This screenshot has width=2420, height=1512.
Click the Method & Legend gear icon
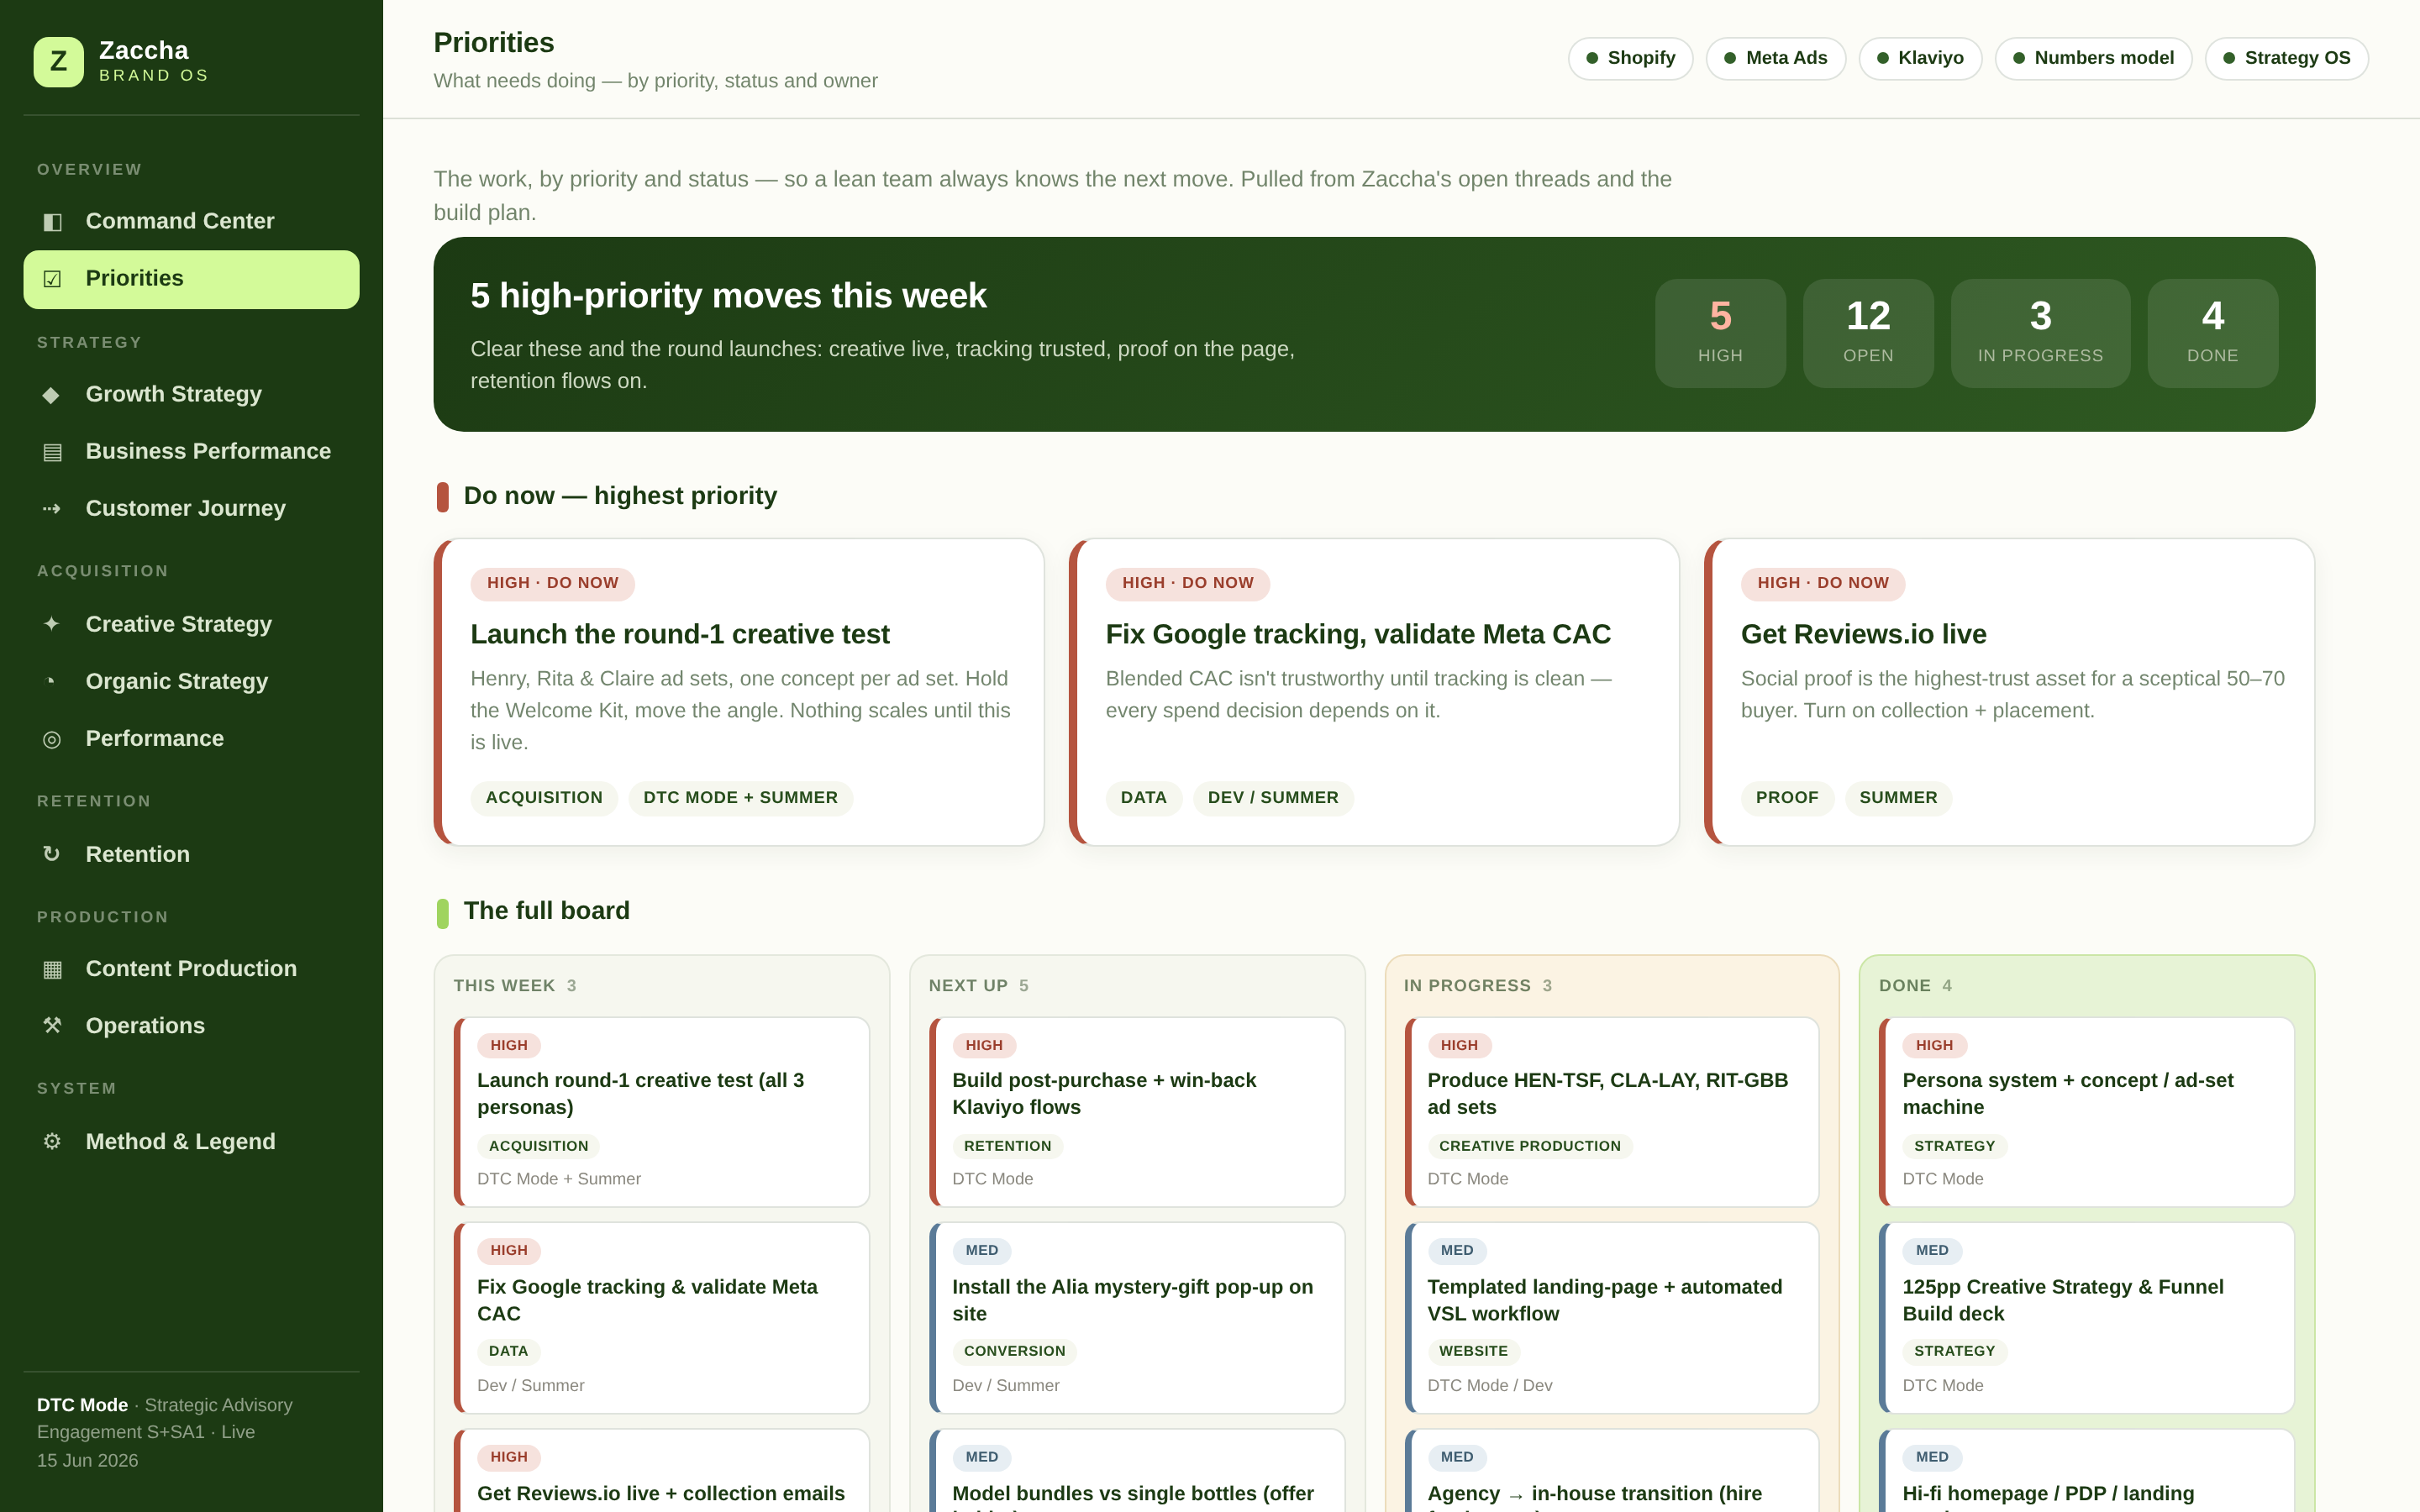(52, 1142)
